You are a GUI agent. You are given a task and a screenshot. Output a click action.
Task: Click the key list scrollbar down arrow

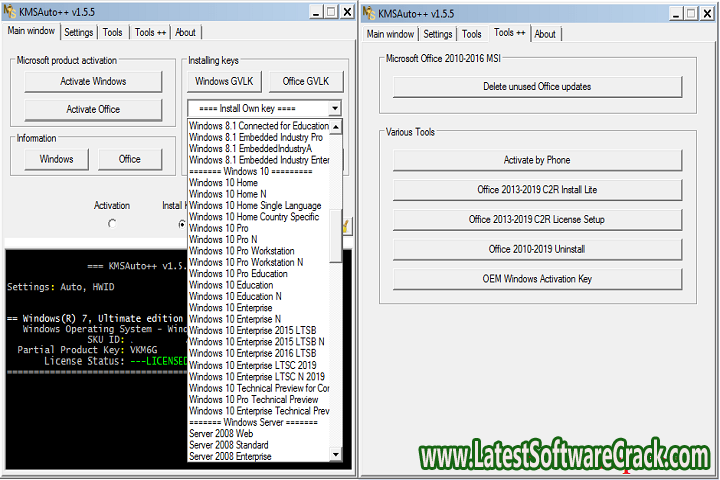pos(335,455)
